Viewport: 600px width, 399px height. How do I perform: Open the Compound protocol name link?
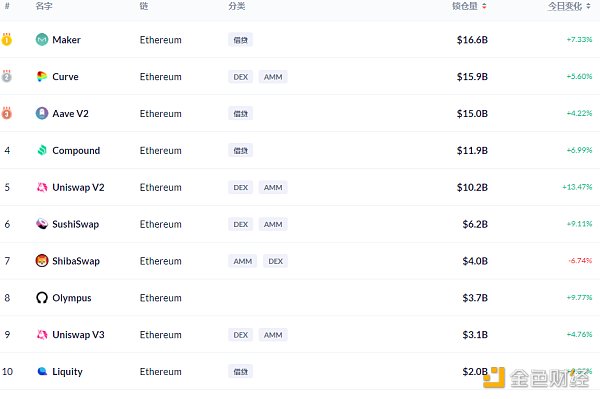click(x=76, y=150)
